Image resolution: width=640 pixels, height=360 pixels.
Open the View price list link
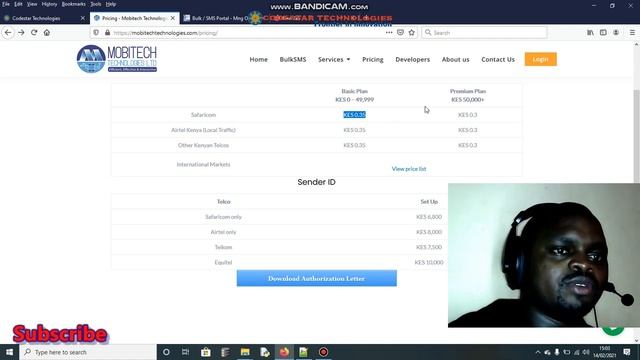(x=409, y=169)
